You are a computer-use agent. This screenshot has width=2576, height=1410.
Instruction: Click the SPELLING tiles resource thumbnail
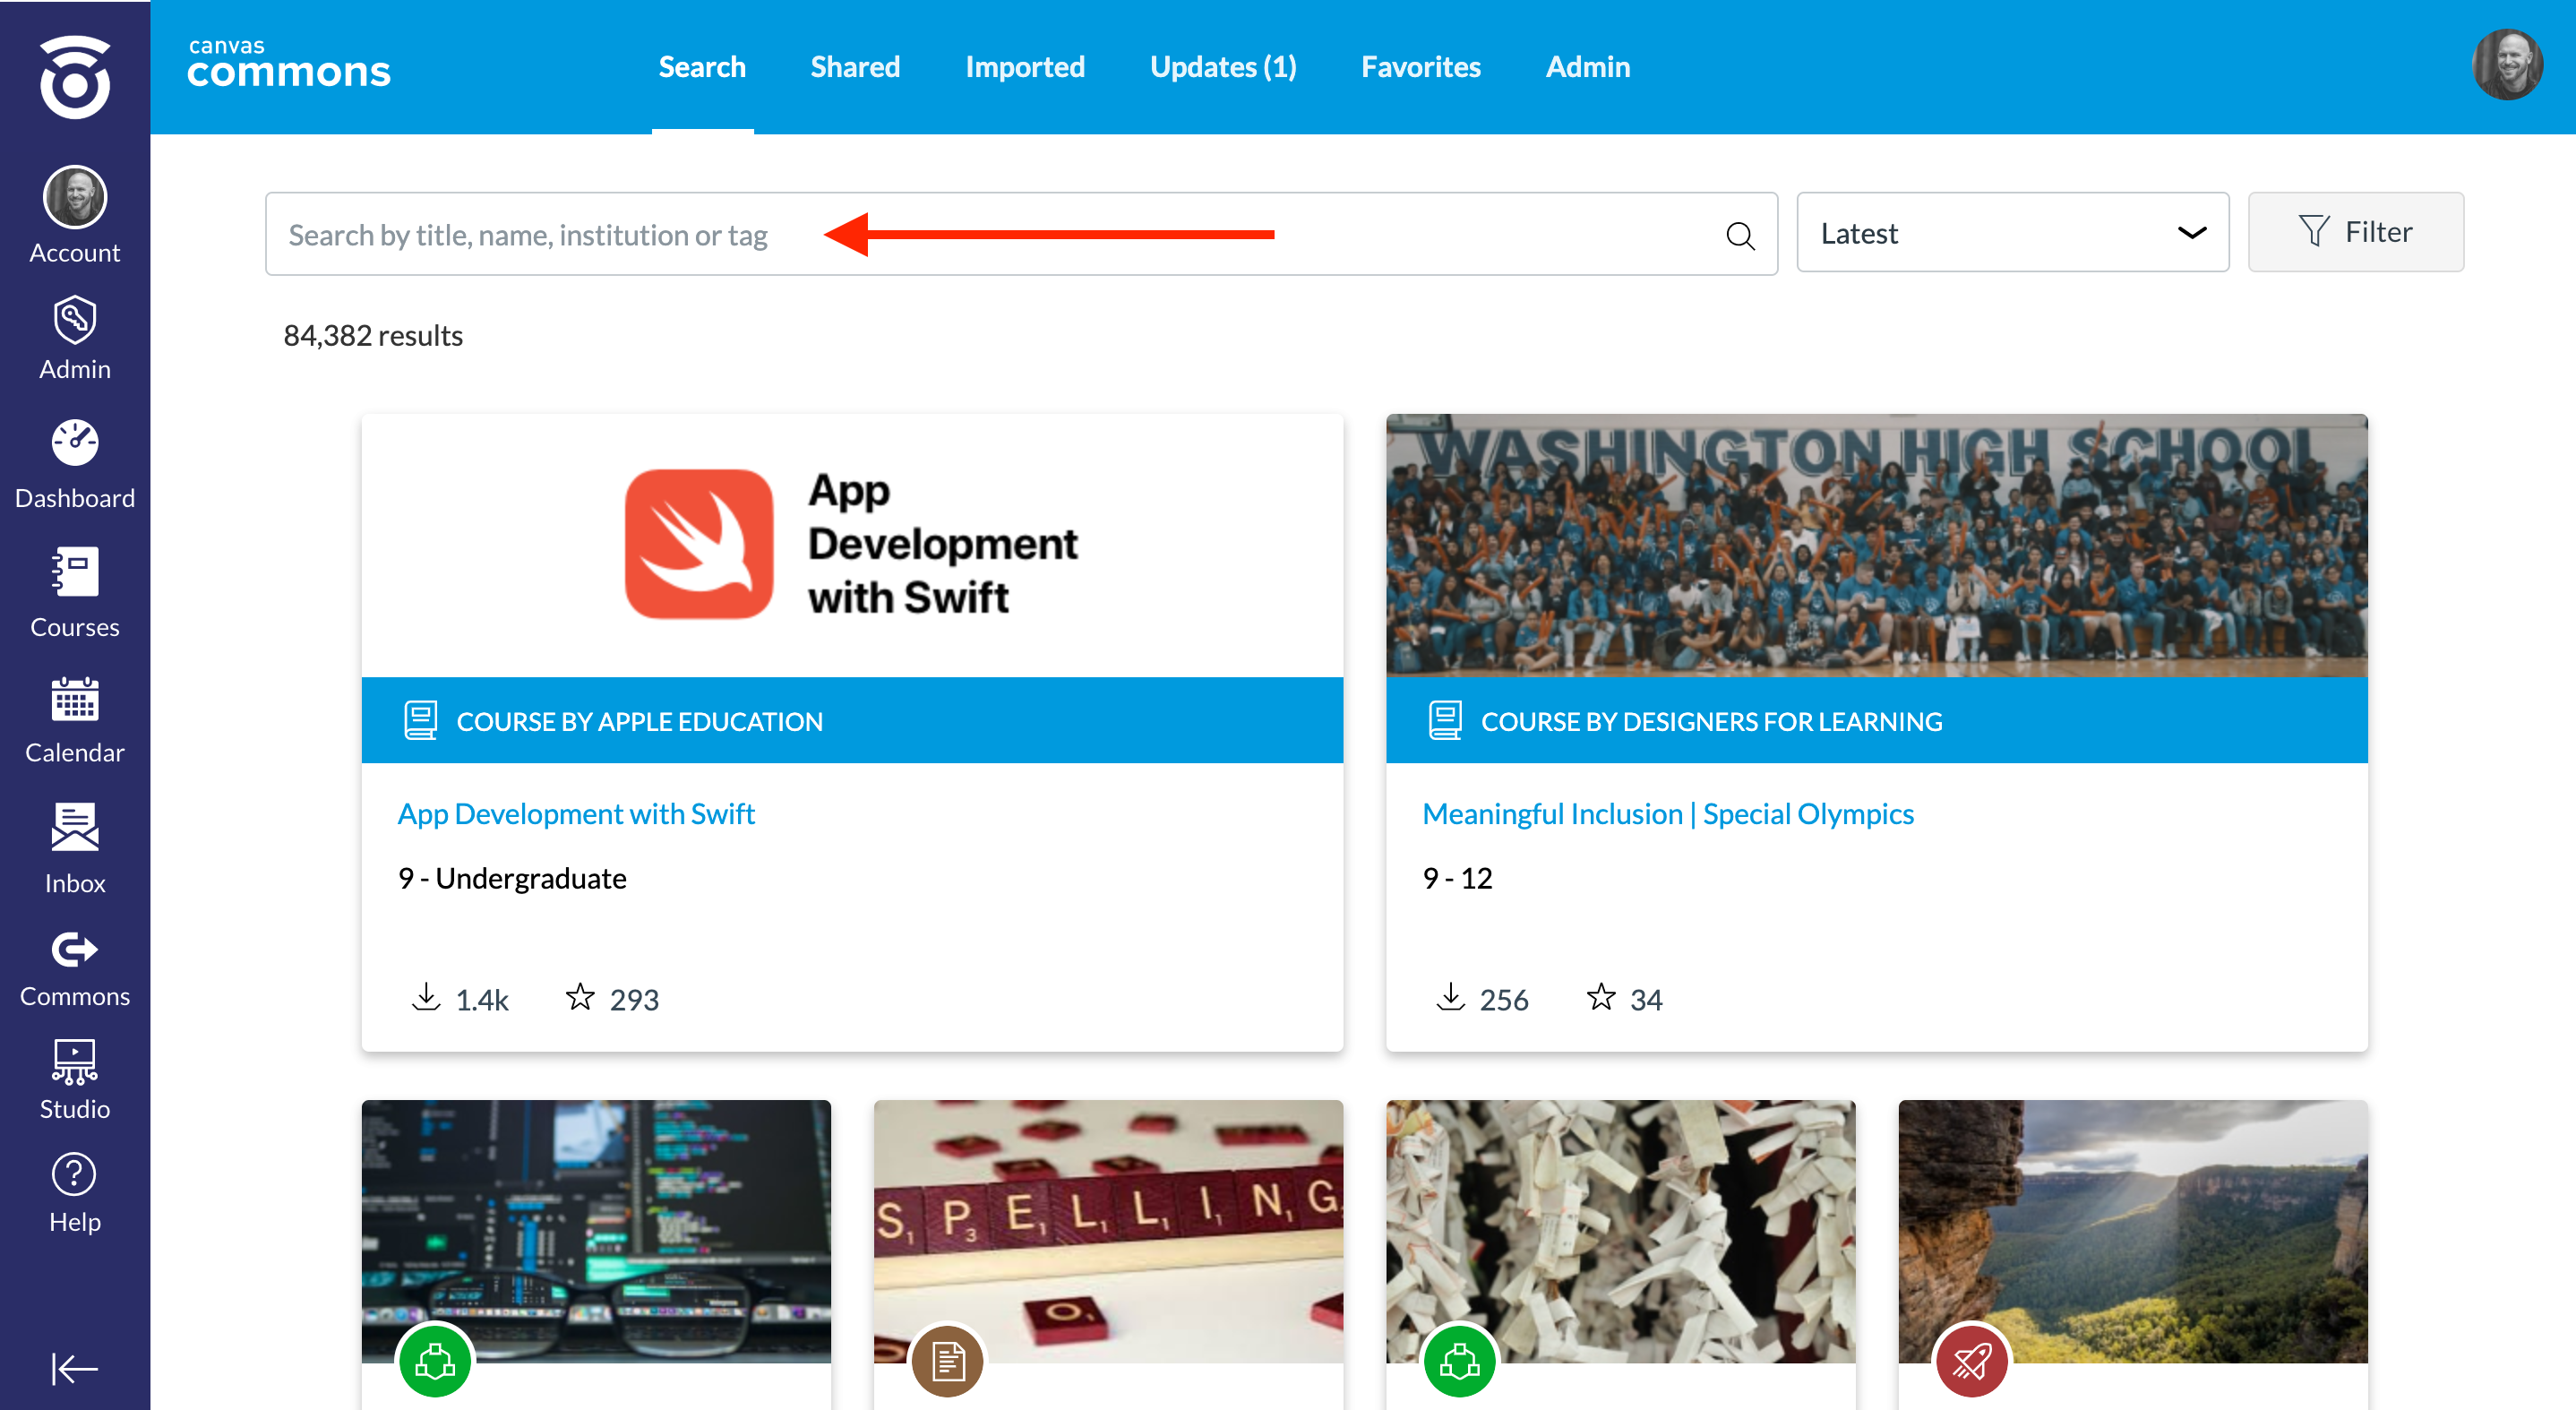coord(1107,1230)
